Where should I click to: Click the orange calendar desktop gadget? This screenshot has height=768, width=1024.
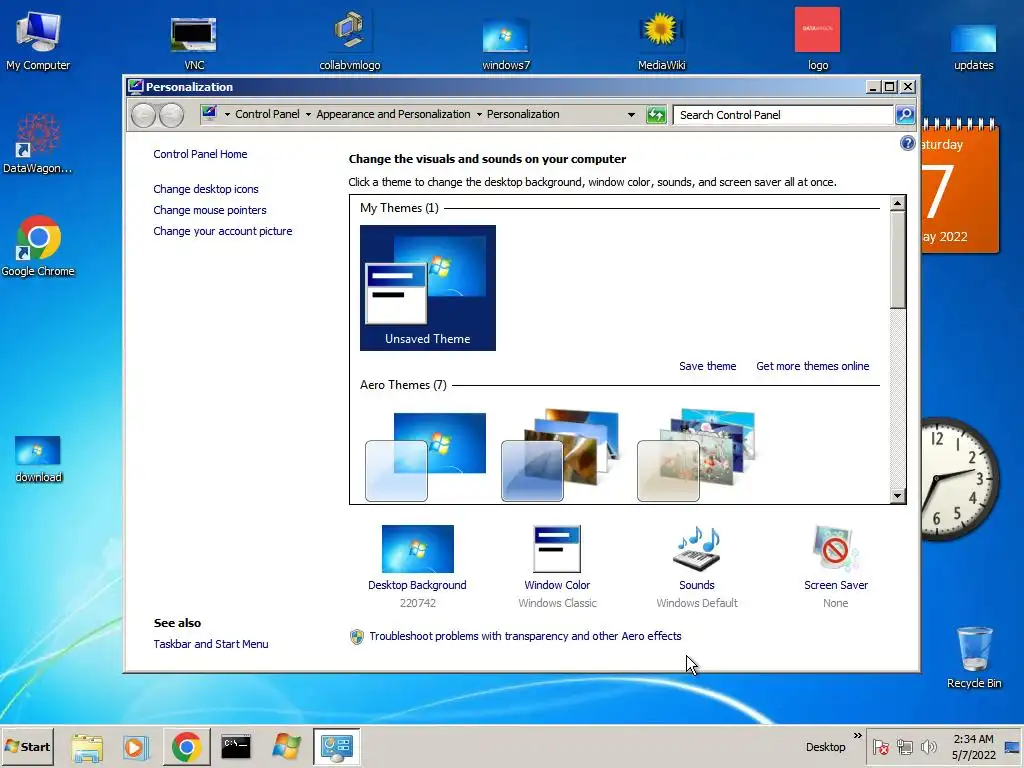(960, 186)
